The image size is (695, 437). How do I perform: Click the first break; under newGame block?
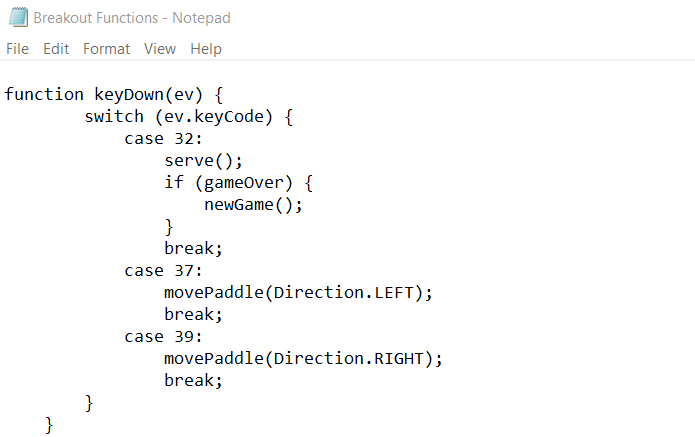(193, 248)
